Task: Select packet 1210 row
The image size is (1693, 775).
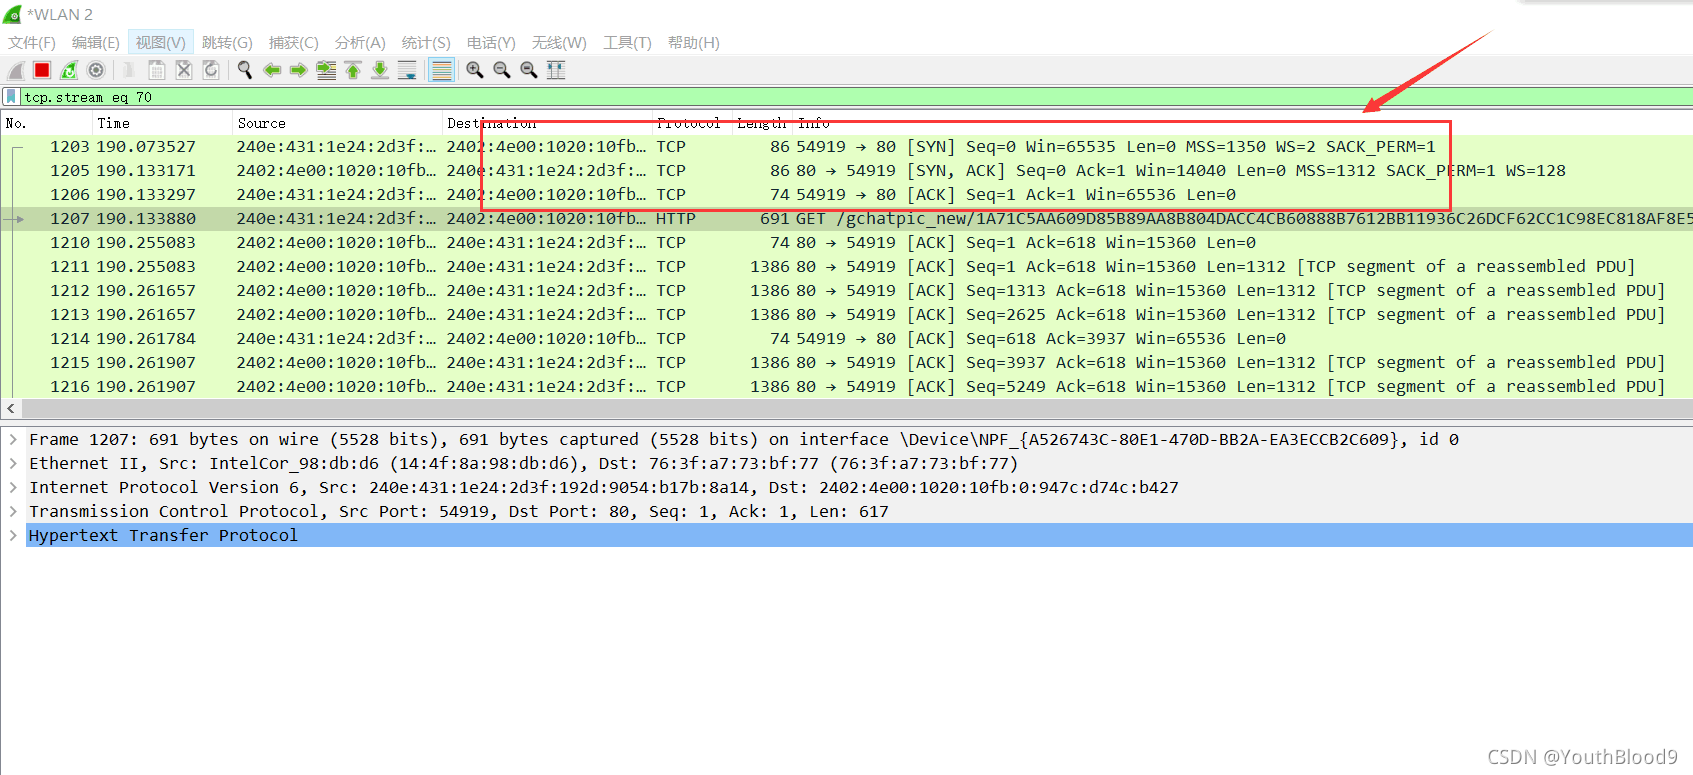Action: point(846,242)
